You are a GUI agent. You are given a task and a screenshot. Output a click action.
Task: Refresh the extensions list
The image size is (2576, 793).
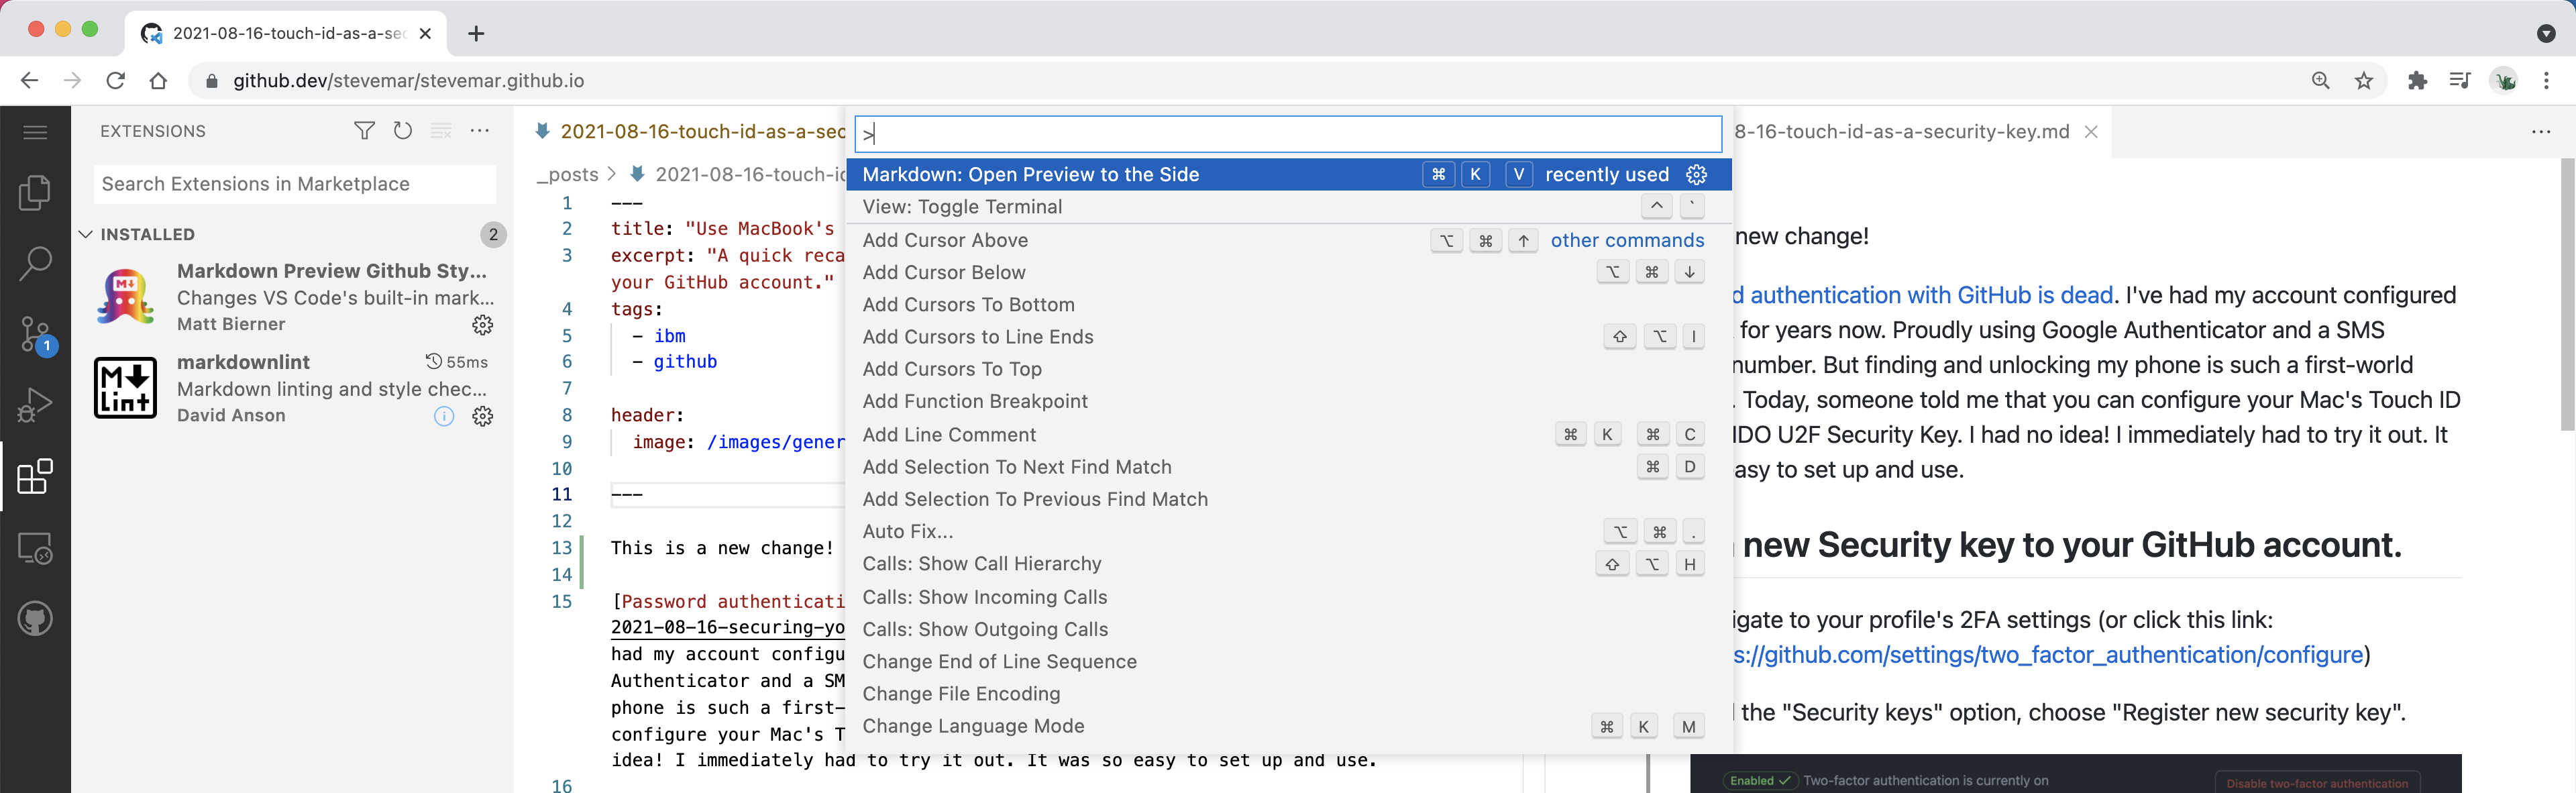402,131
